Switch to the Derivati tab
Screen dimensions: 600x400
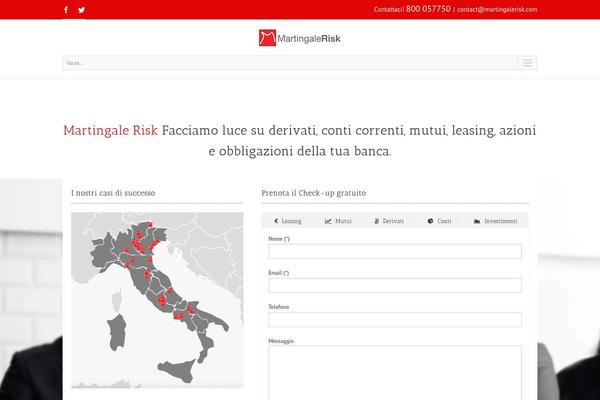389,221
